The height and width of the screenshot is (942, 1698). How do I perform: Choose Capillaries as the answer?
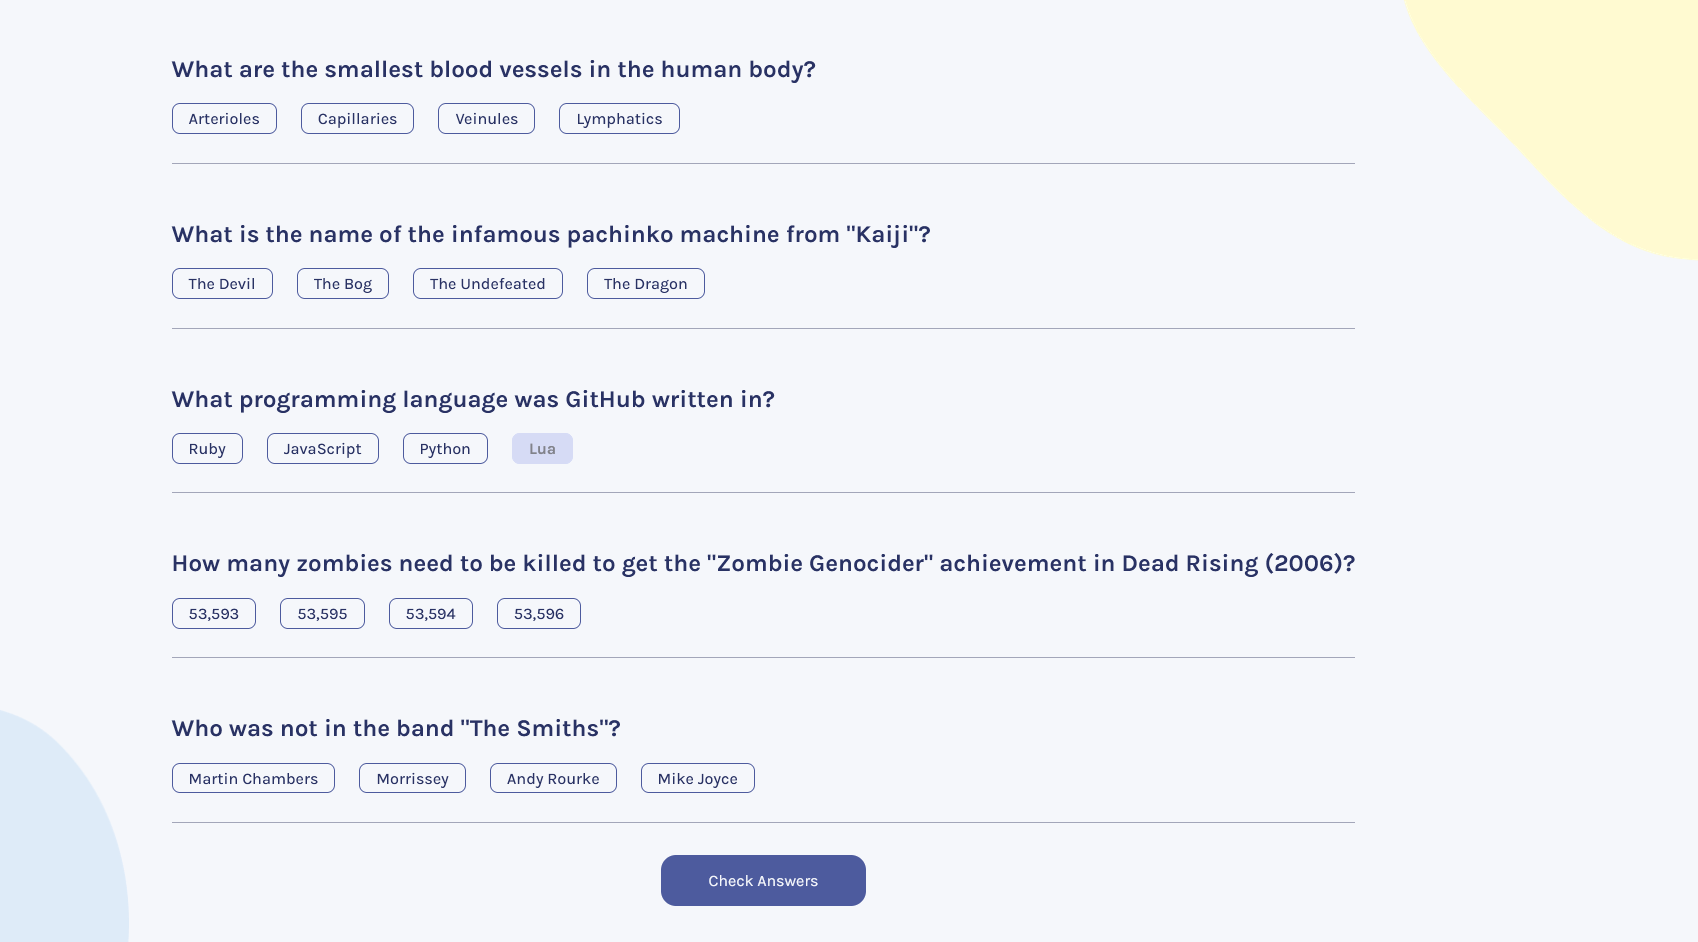point(357,119)
